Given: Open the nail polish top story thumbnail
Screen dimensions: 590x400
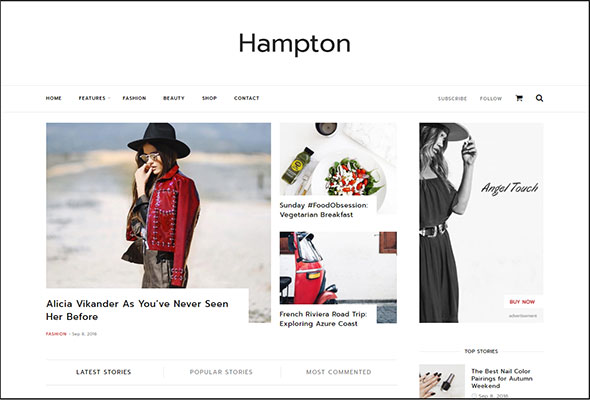Looking at the screenshot, I should (442, 381).
